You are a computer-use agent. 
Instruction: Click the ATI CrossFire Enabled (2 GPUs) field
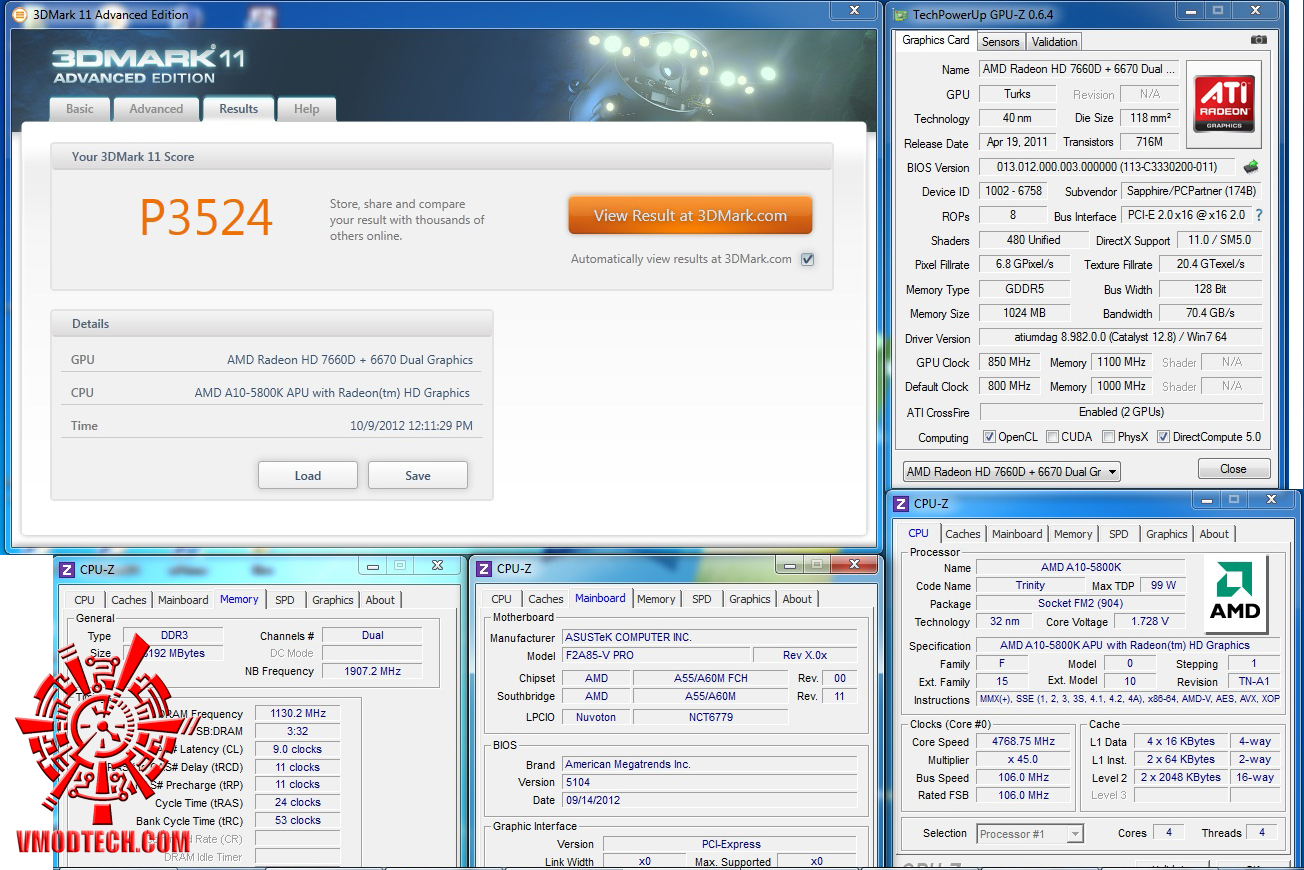(1120, 412)
